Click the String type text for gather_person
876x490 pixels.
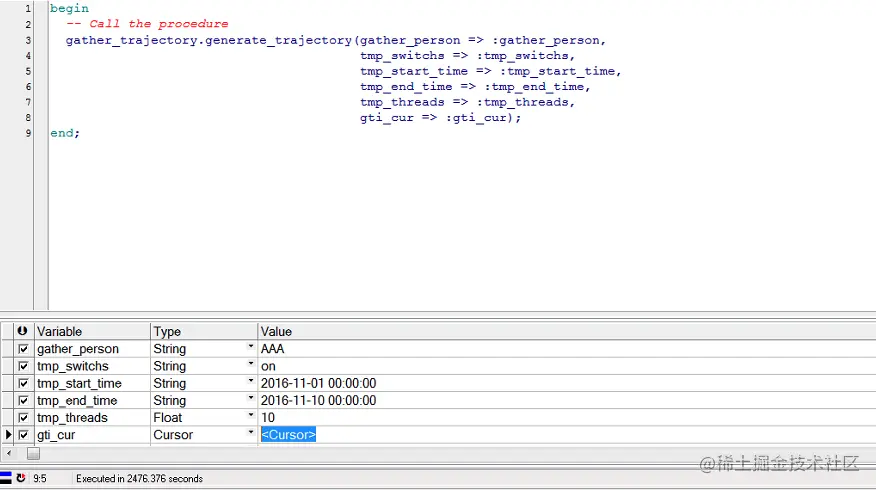coord(170,349)
